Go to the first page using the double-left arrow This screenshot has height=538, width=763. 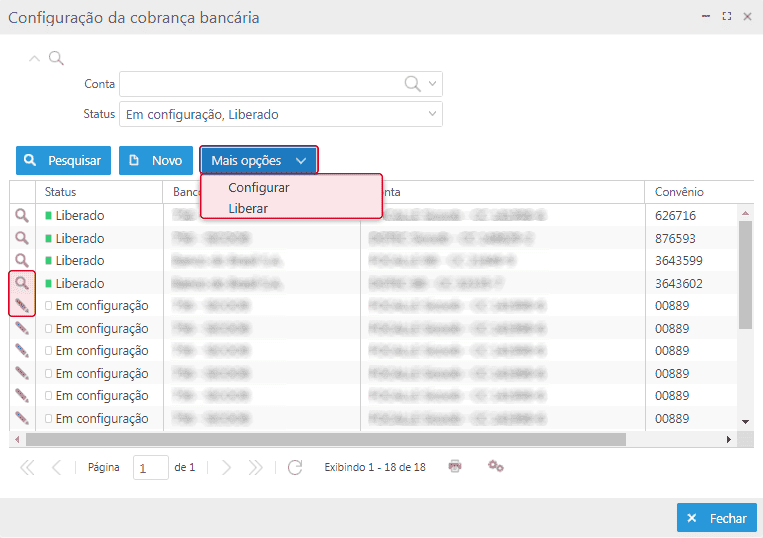(x=27, y=467)
